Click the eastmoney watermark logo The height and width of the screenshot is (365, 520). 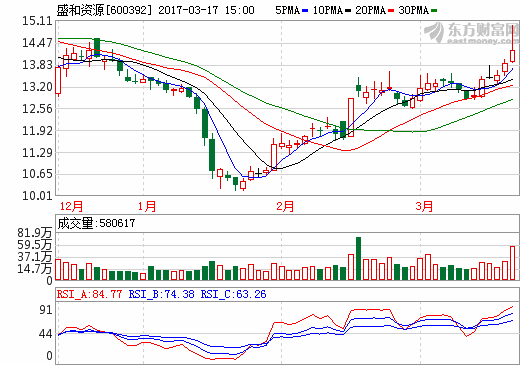coord(472,33)
